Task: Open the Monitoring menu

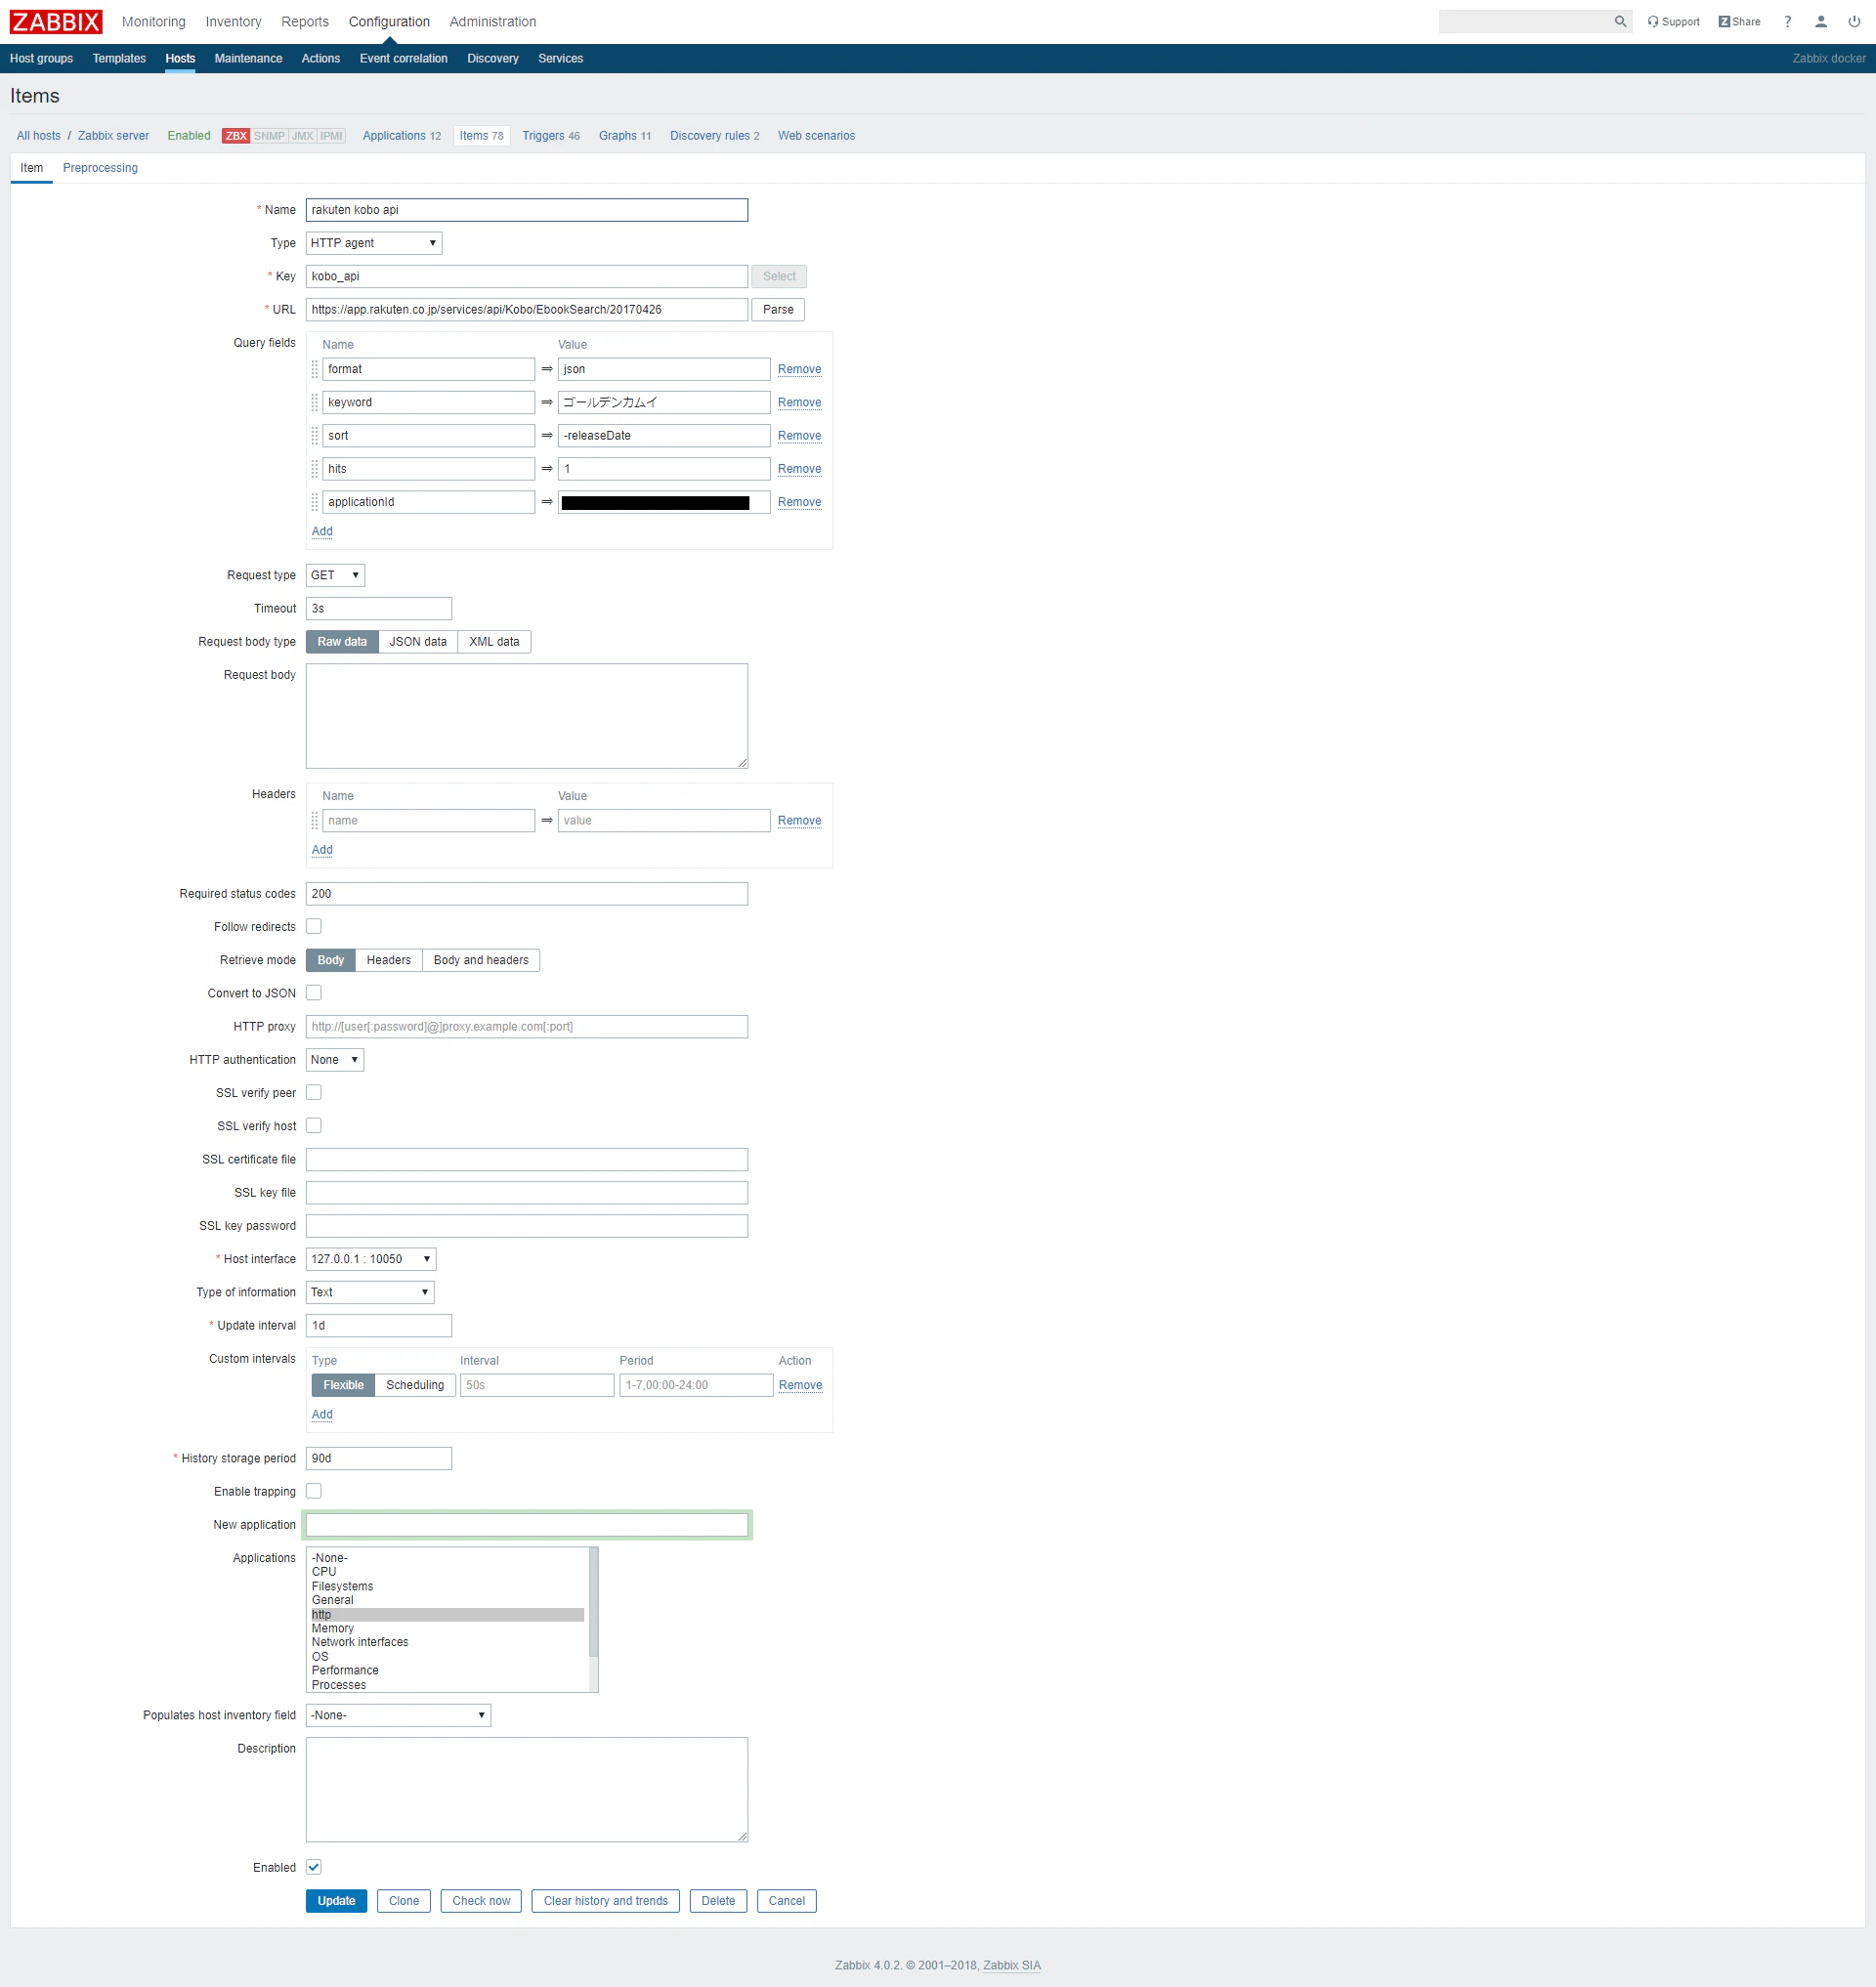Action: [154, 21]
